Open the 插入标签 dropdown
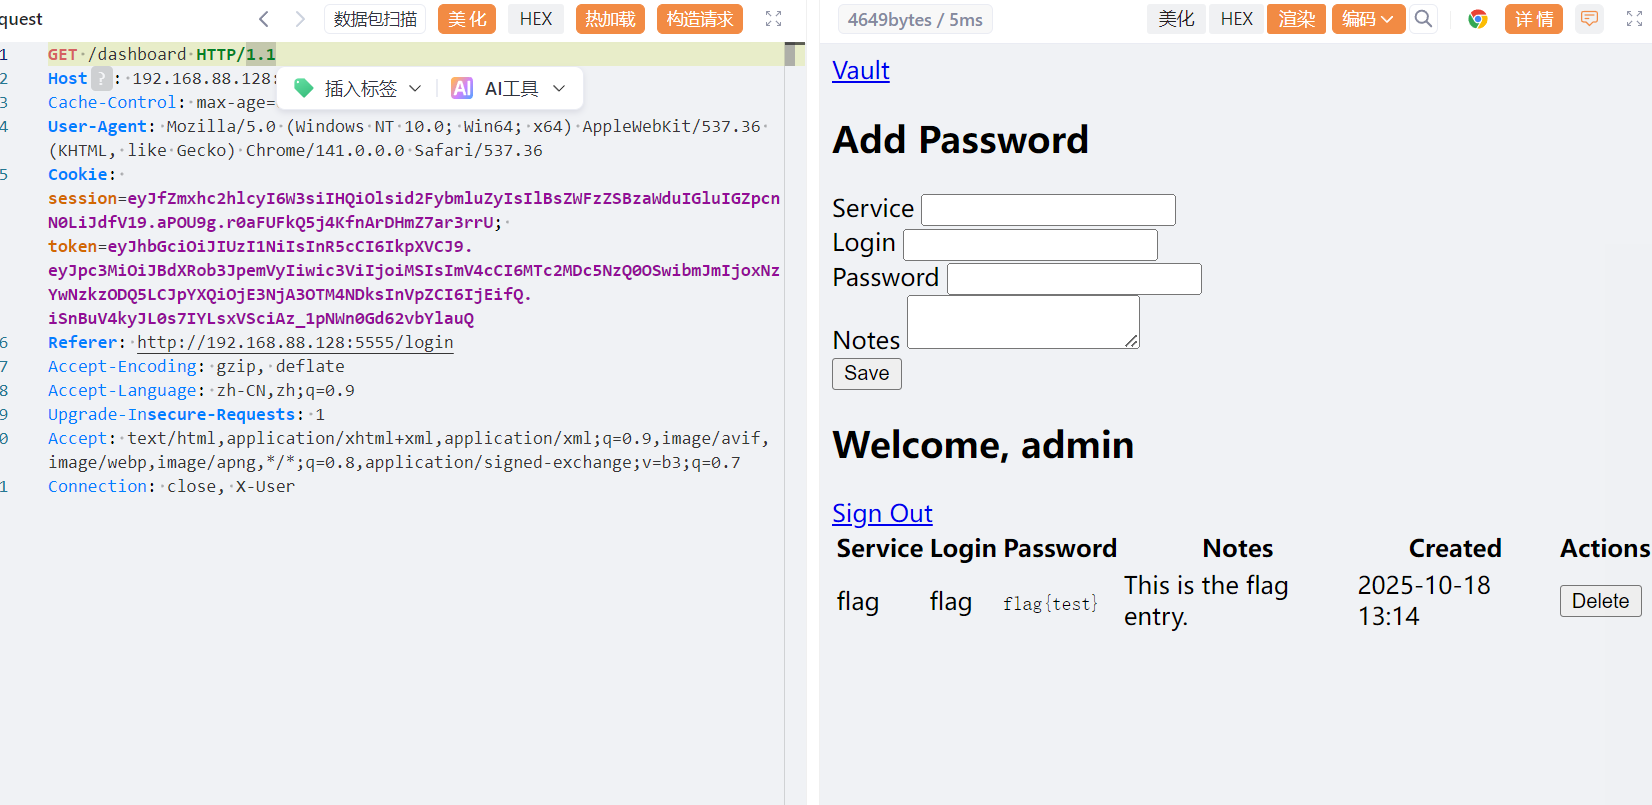Viewport: 1652px width, 805px height. 360,89
